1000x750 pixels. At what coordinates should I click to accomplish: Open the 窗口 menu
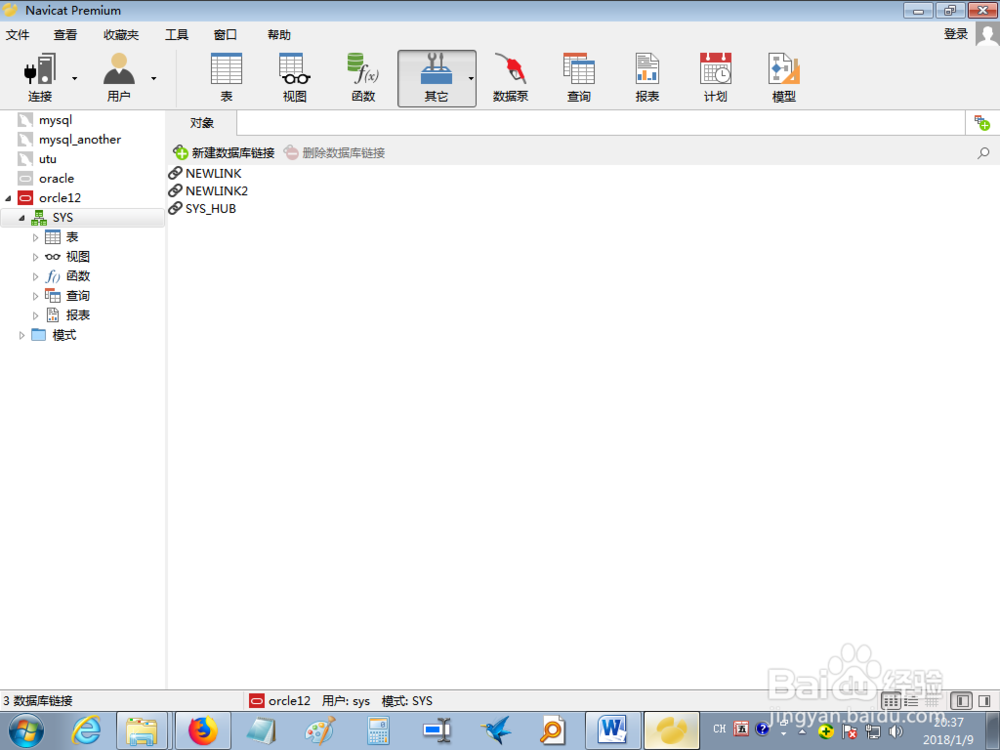tap(225, 34)
